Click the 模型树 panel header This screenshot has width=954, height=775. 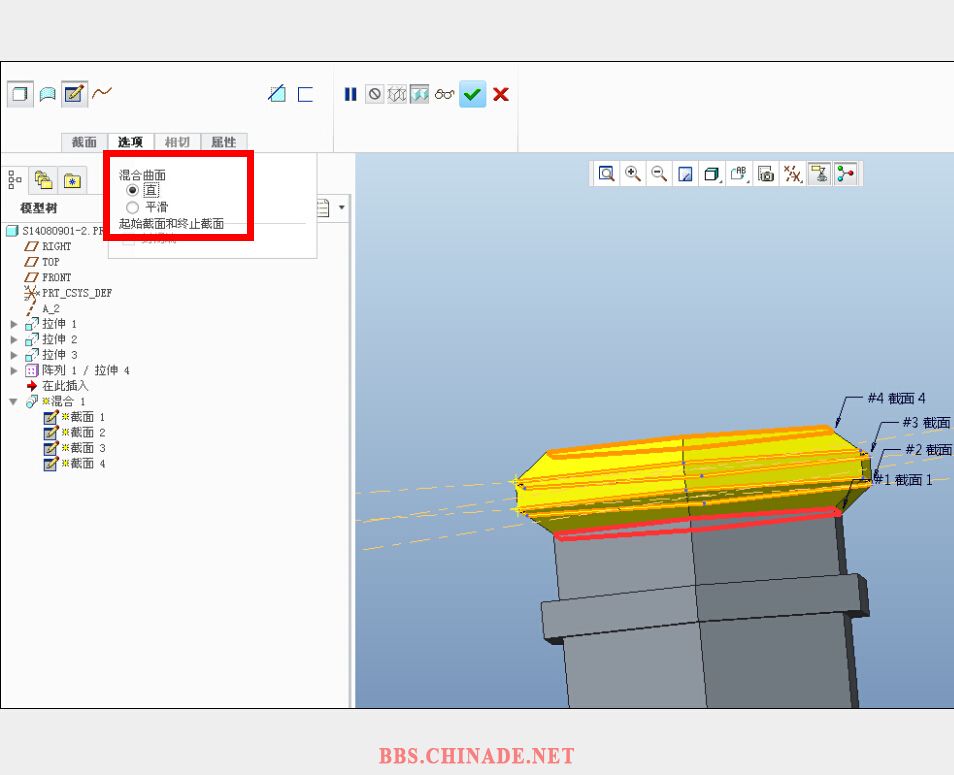tap(39, 208)
